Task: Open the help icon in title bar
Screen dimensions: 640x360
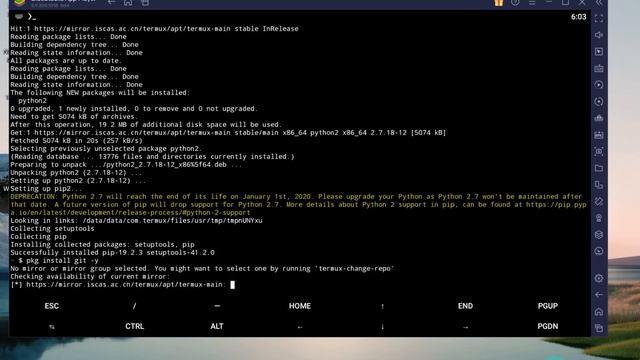Action: coord(516,3)
